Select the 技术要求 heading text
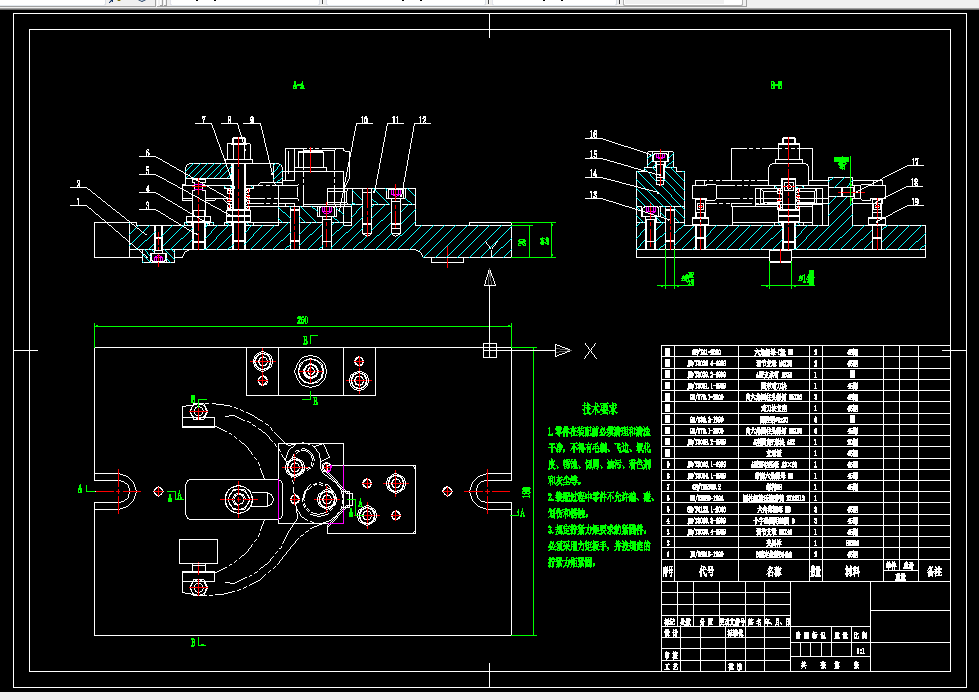979x700 pixels. (600, 408)
